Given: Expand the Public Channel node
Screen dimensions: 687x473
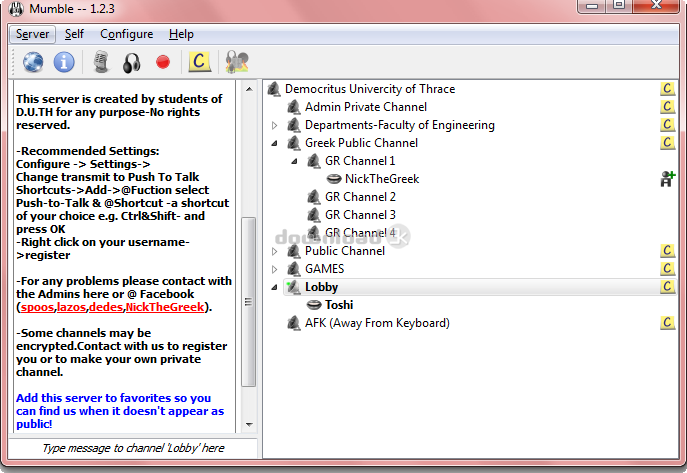Looking at the screenshot, I should [x=275, y=251].
